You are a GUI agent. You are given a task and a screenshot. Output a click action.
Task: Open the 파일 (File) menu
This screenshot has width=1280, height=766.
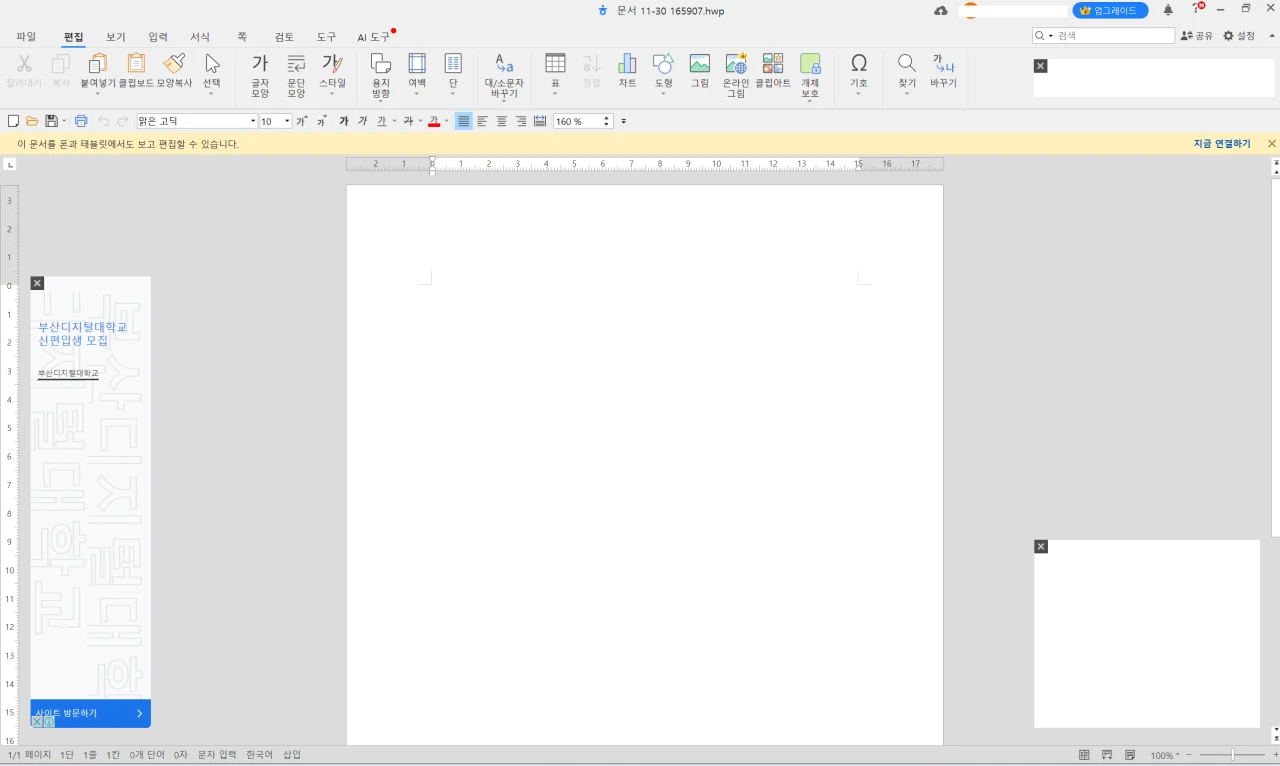pyautogui.click(x=26, y=37)
